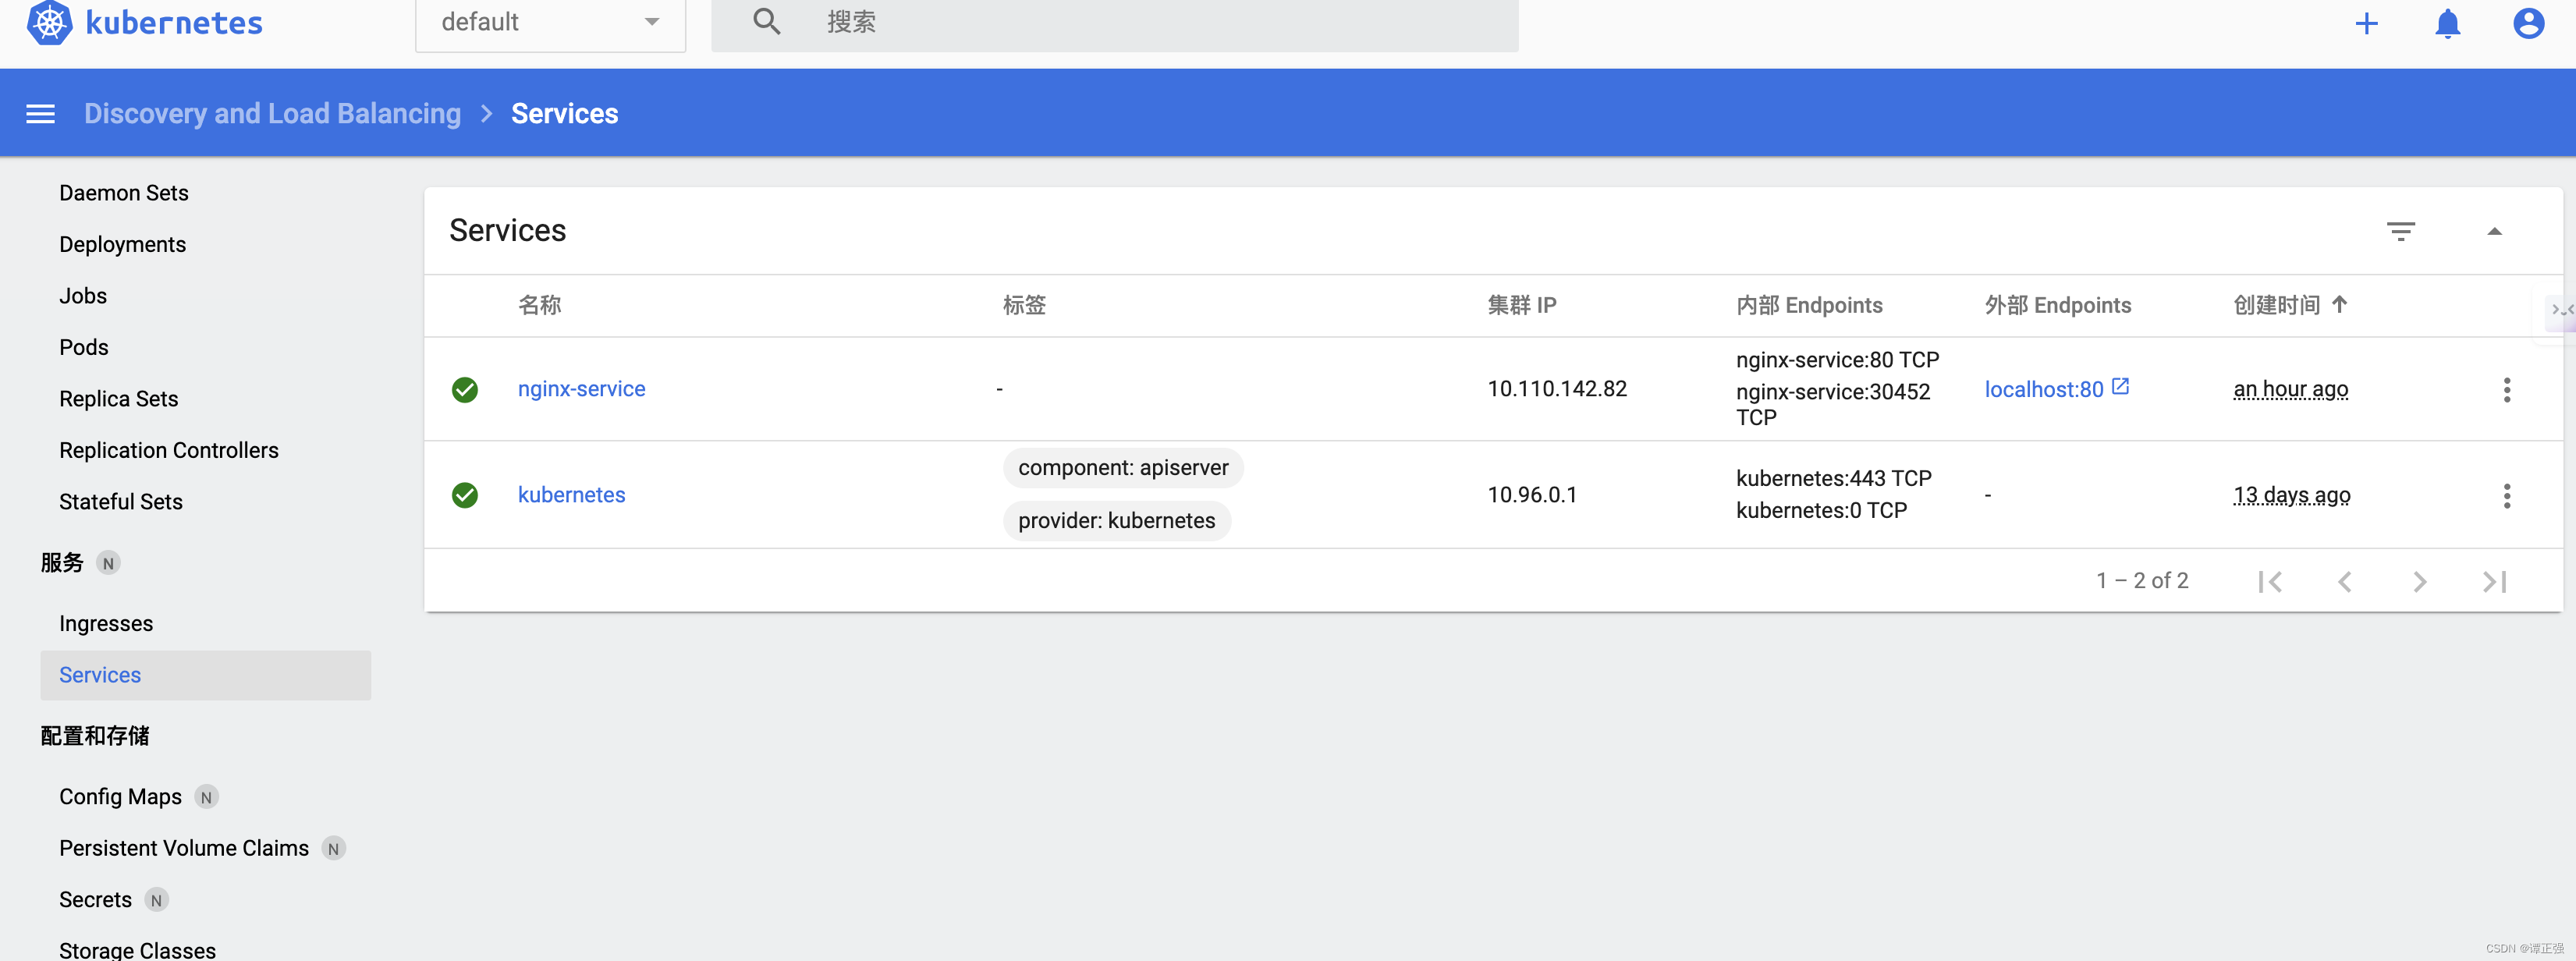Open Config Maps in sidebar
The image size is (2576, 961).
(120, 797)
